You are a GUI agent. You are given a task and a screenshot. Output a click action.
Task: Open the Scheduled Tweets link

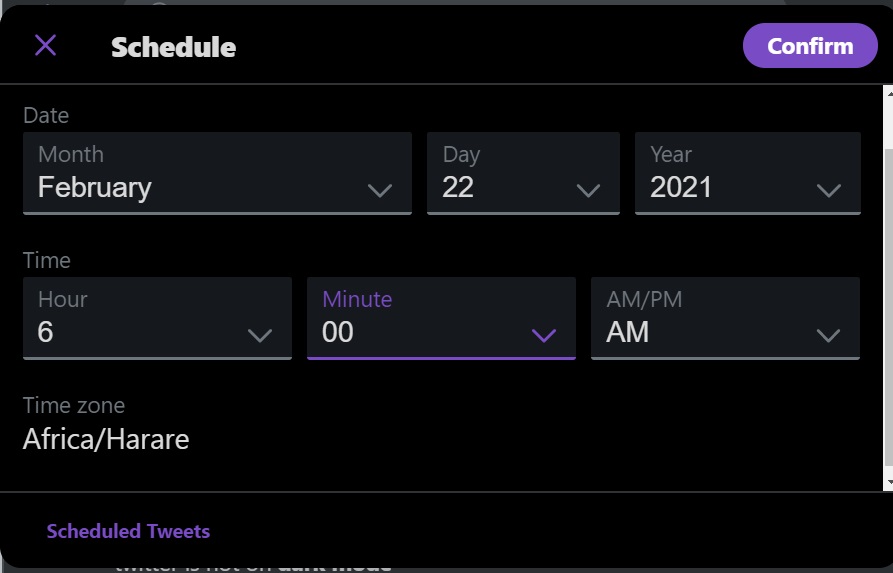point(128,531)
